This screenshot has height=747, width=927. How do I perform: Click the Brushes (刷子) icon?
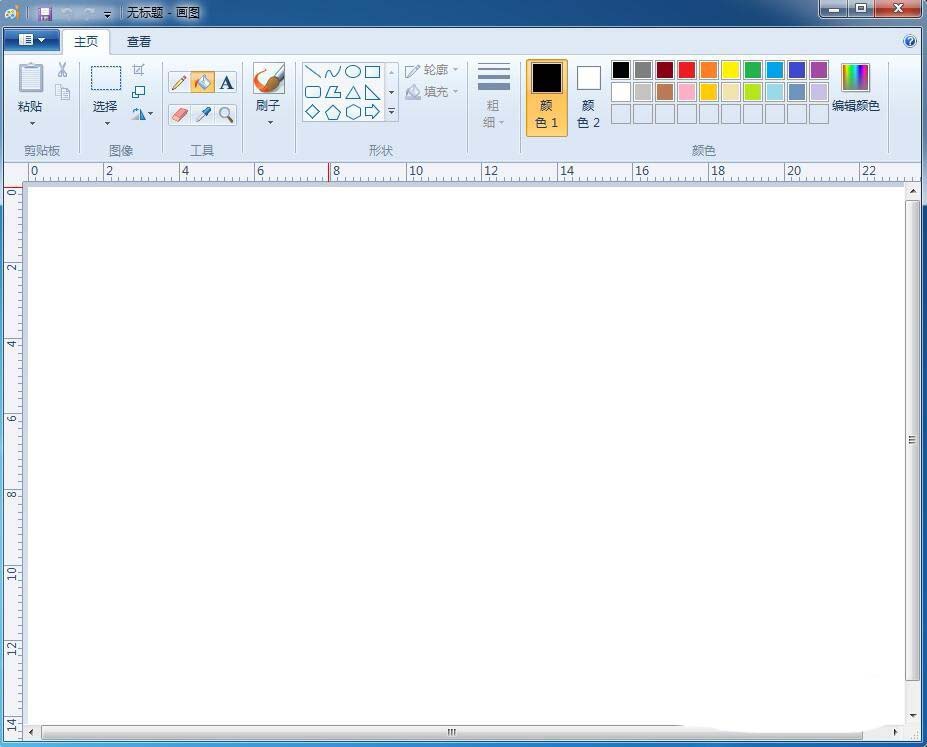[x=269, y=79]
